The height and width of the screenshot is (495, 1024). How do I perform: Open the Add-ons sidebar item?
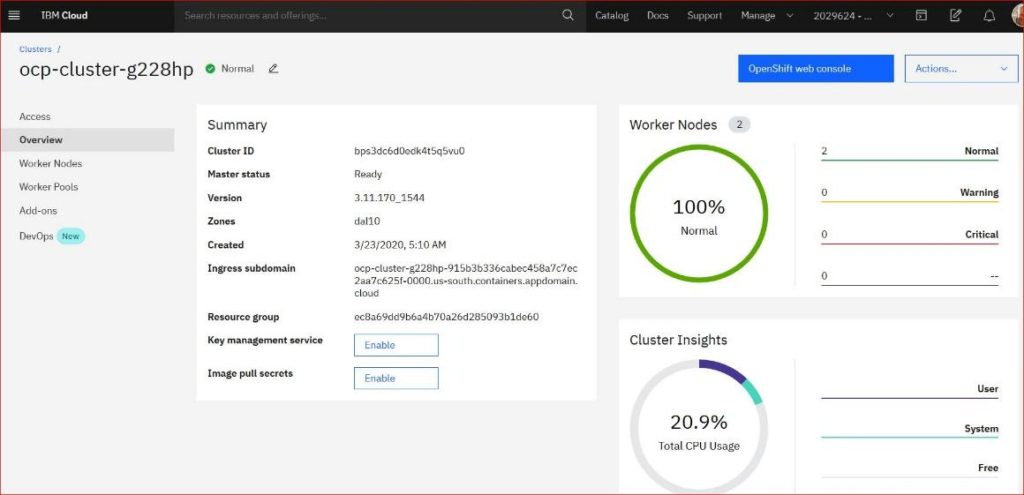[x=38, y=211]
